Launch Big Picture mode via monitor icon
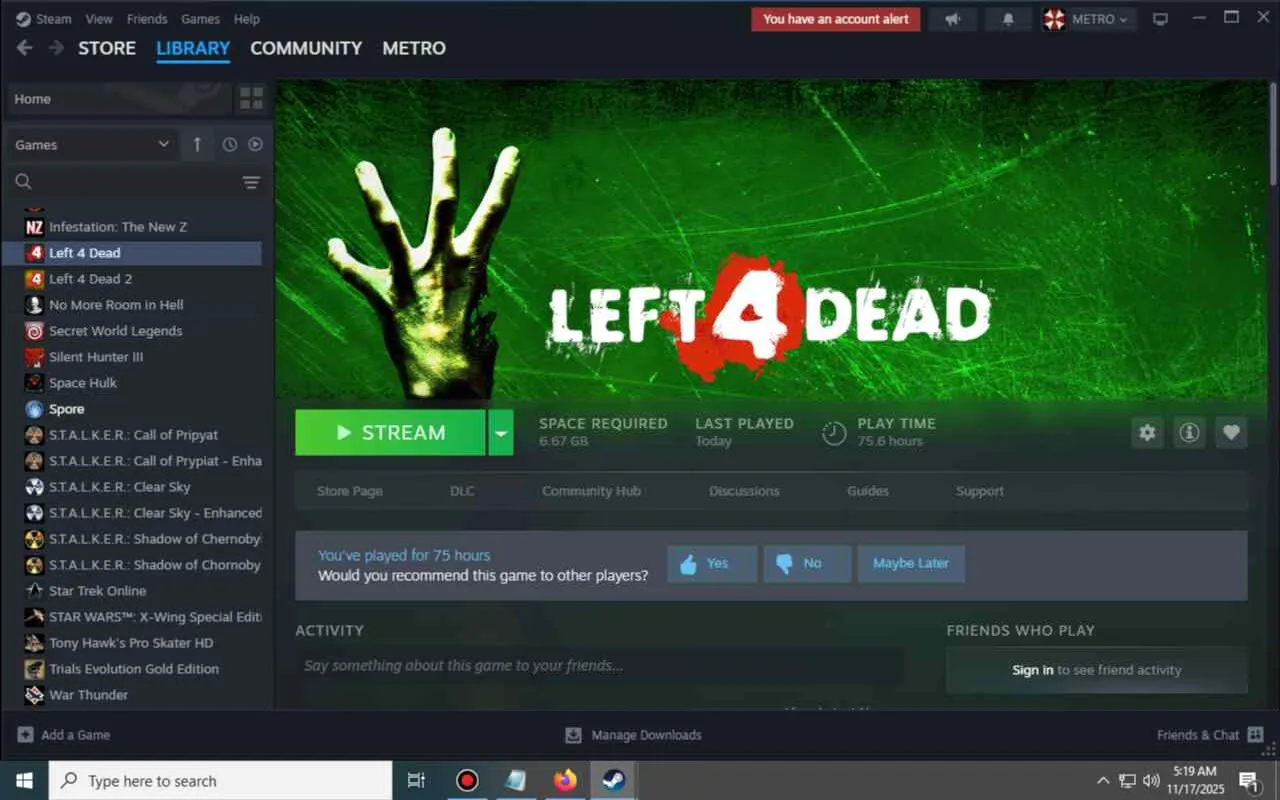Screen dimensions: 1280x800 click(x=1160, y=19)
